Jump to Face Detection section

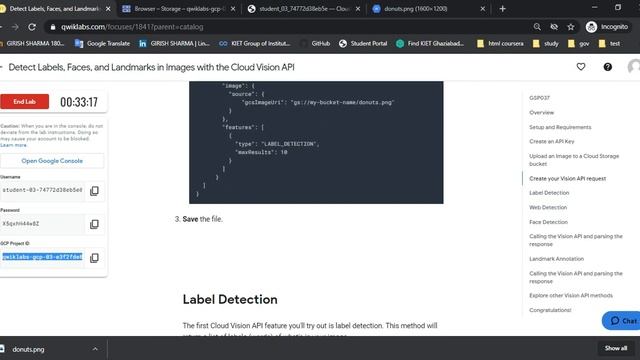point(548,222)
